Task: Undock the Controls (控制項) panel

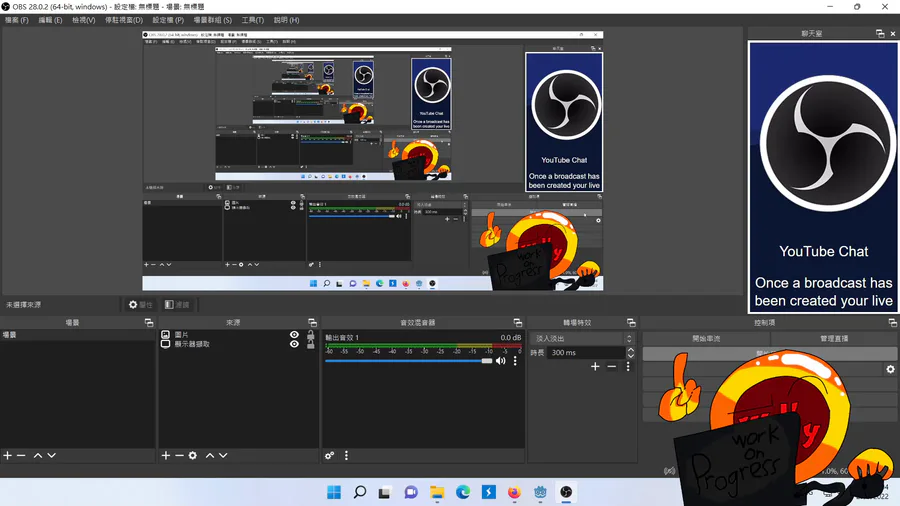Action: point(893,323)
